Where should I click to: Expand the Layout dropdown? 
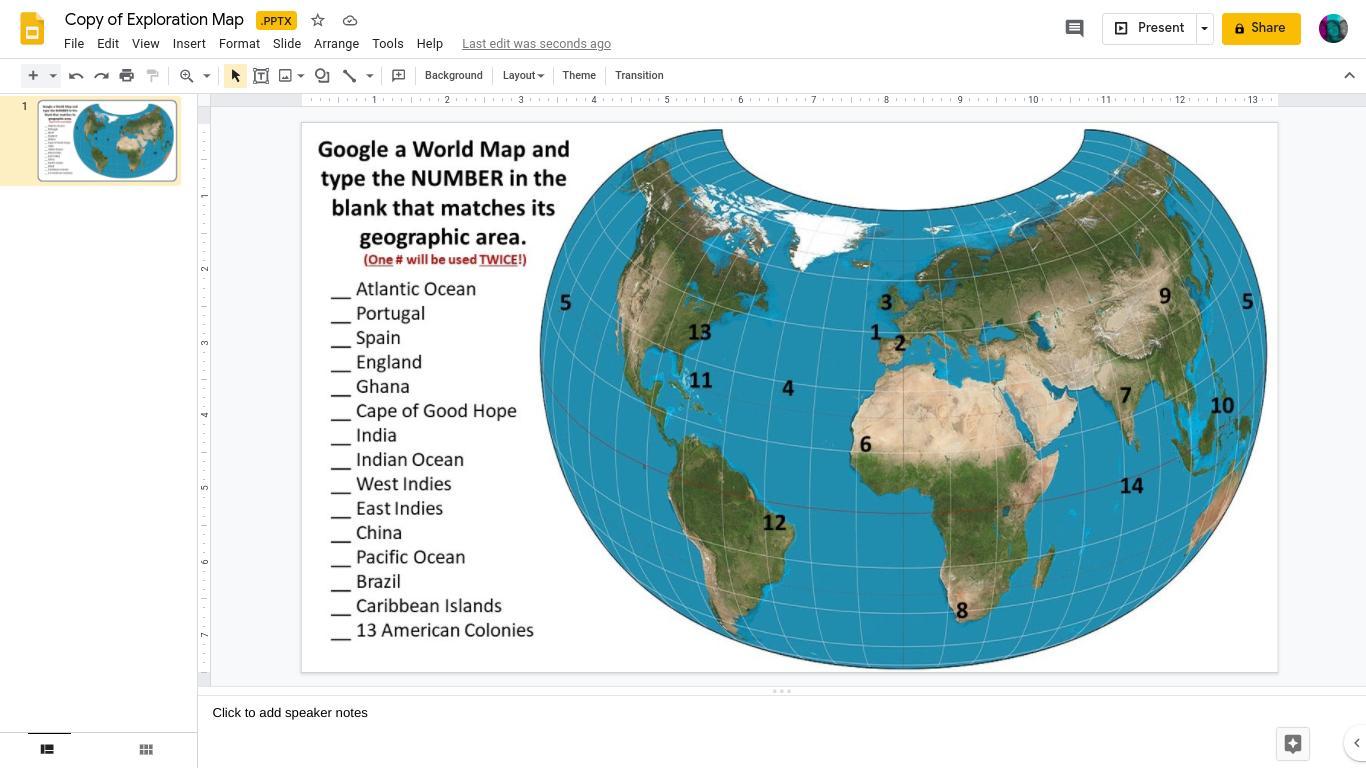pos(523,76)
